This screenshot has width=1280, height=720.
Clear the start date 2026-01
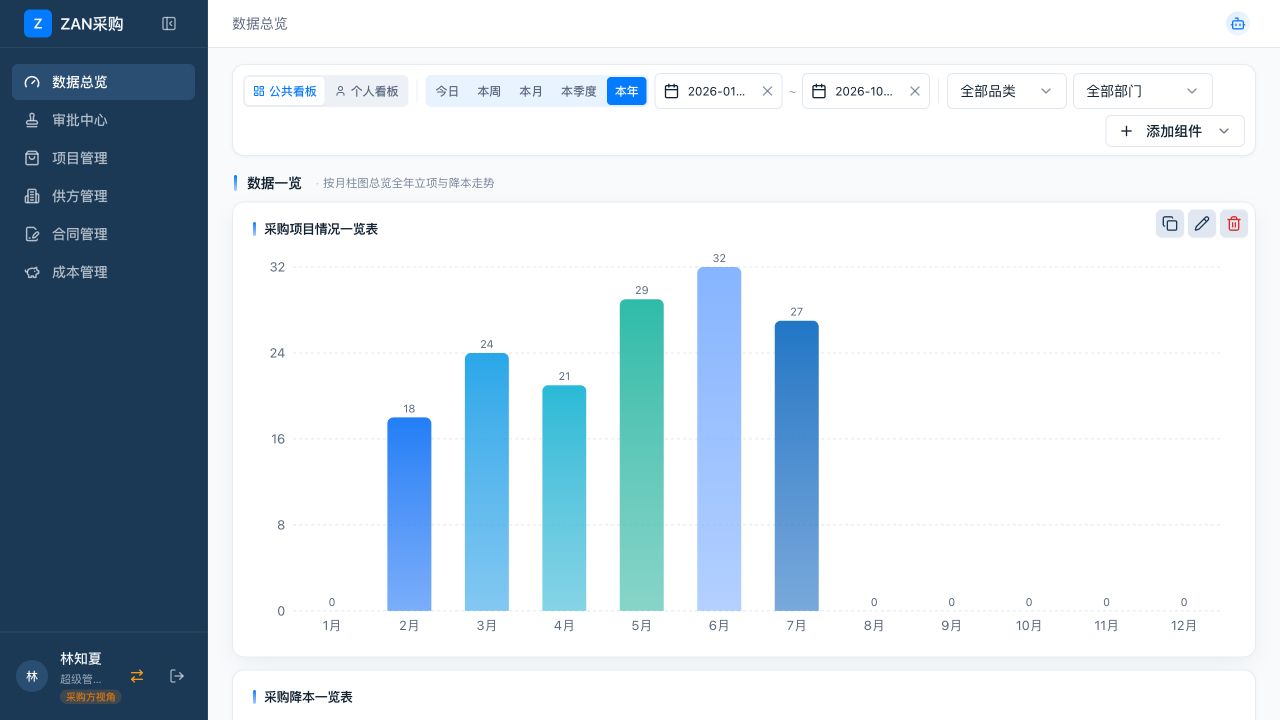(x=767, y=91)
